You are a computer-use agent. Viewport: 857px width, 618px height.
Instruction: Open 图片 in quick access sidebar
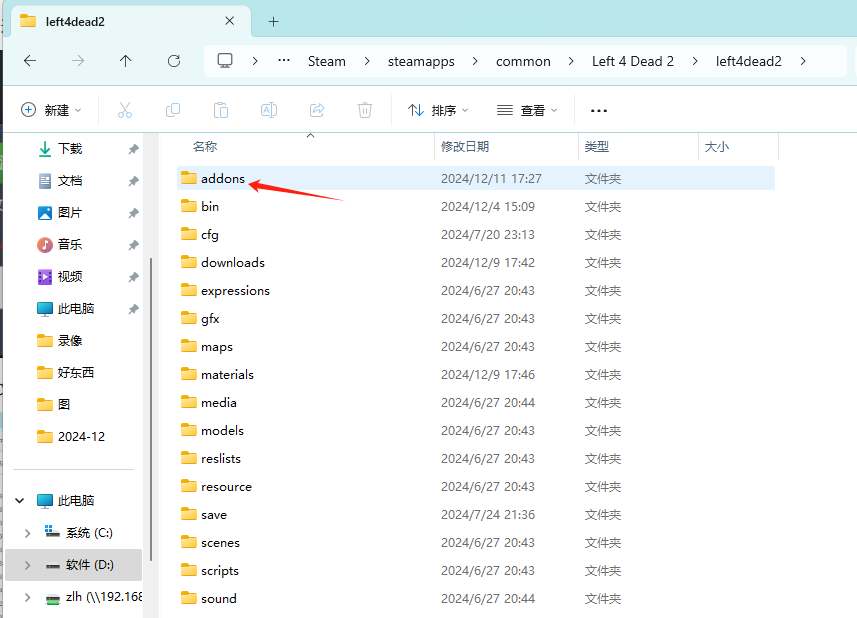70,213
